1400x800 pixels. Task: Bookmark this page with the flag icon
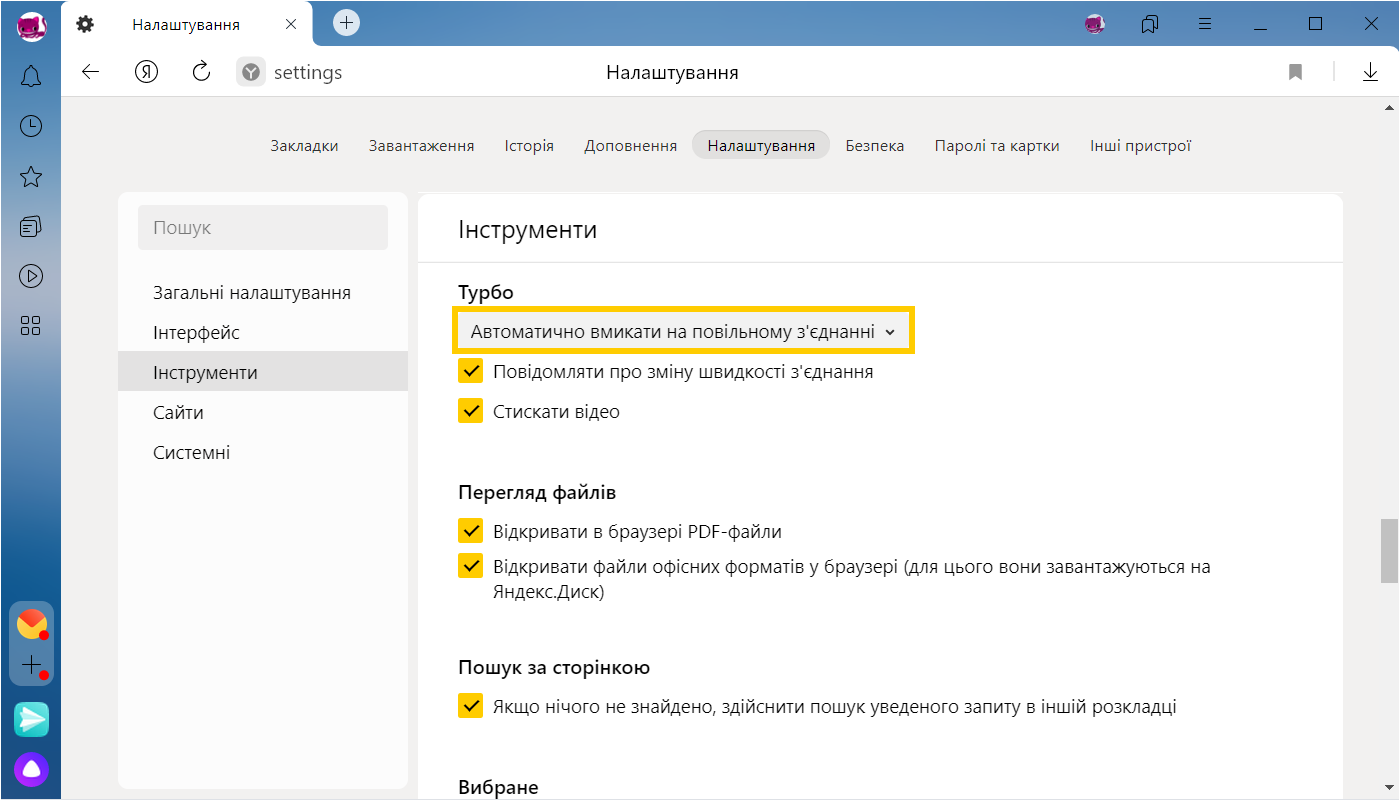coord(1296,72)
